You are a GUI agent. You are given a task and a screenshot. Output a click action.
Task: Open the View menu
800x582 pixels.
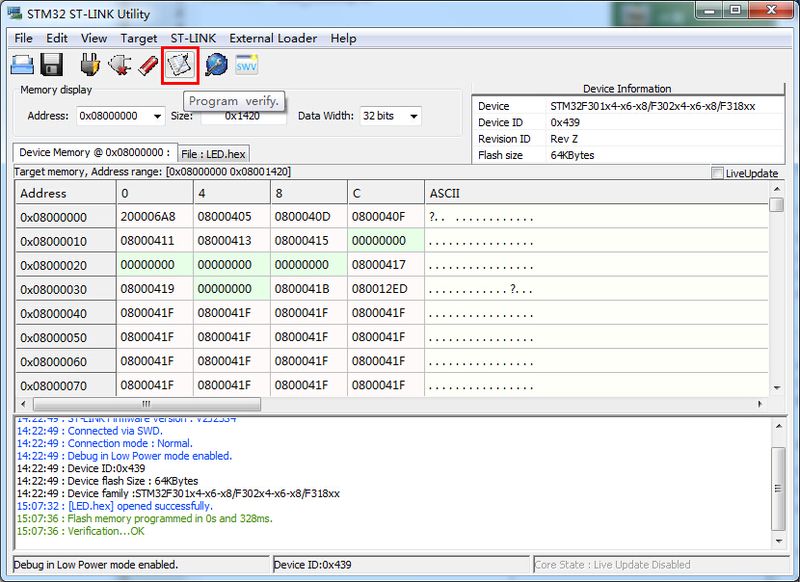(94, 38)
